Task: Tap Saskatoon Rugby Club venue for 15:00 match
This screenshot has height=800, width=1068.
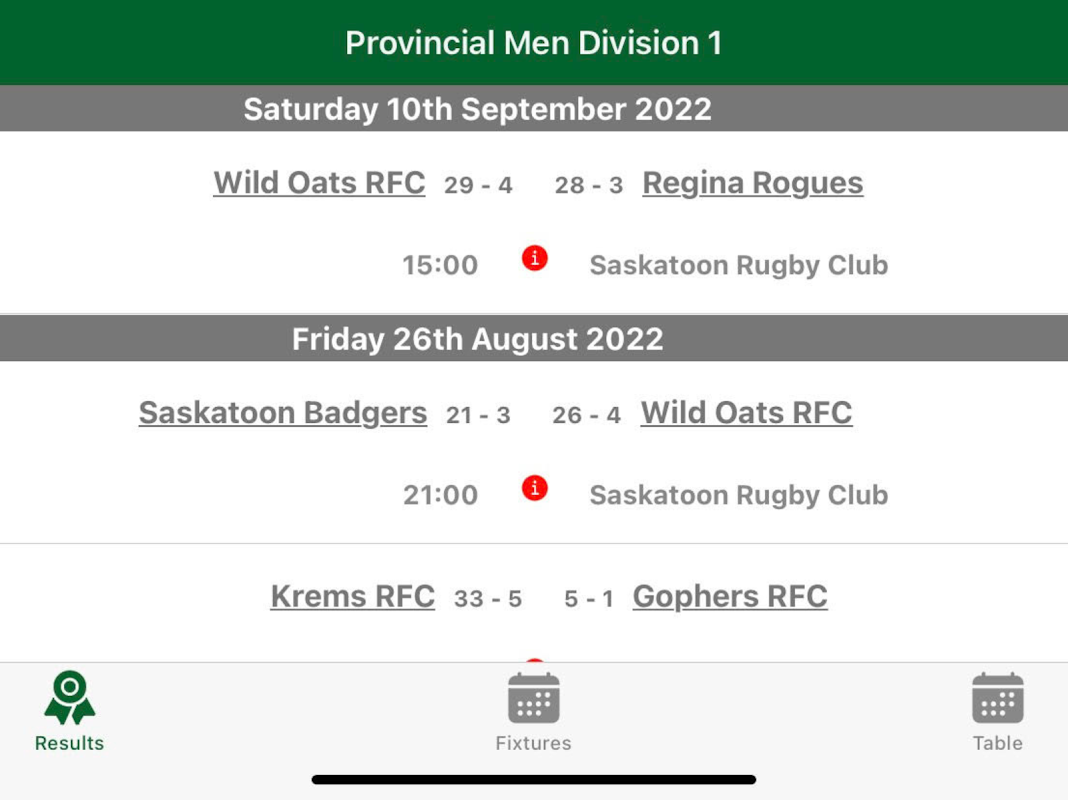Action: [x=738, y=265]
